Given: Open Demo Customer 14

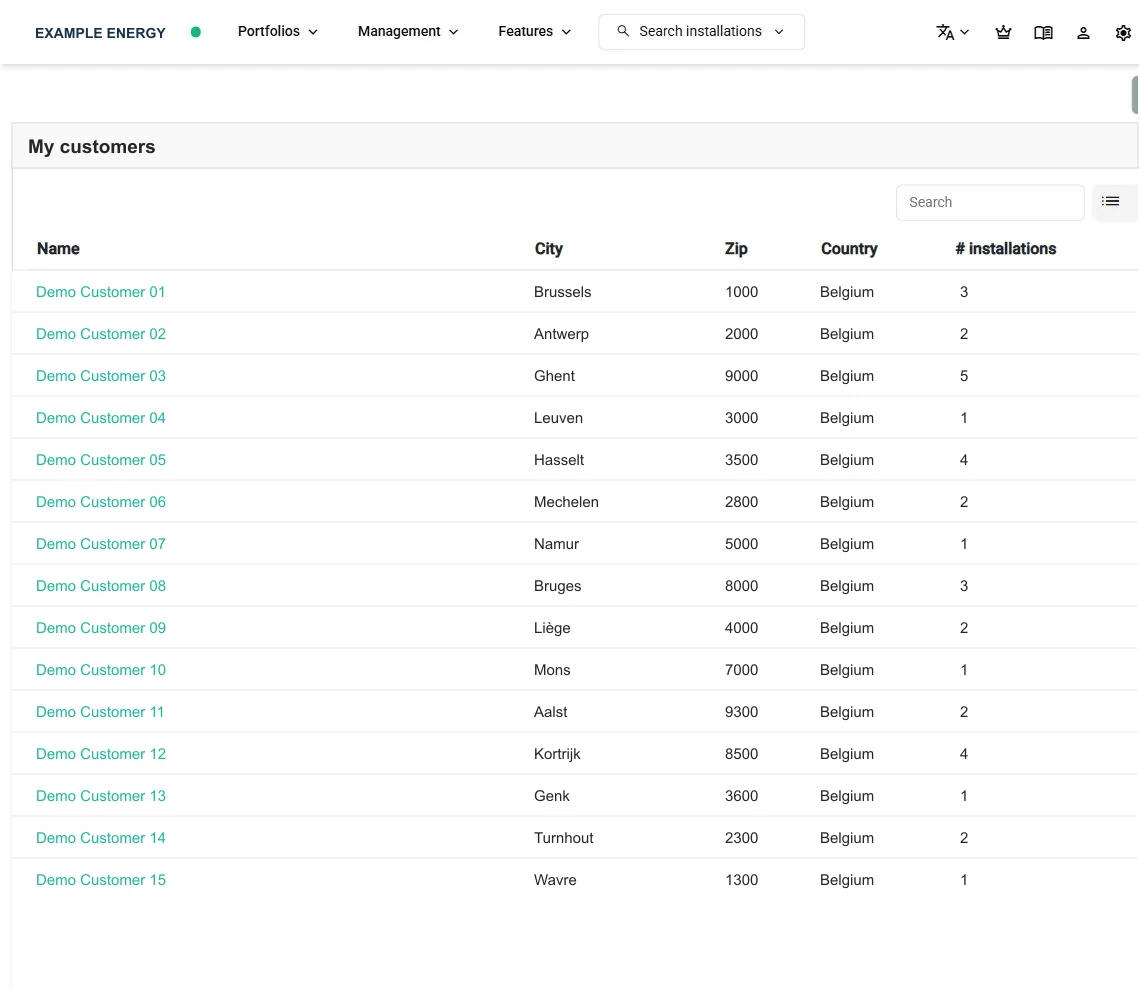Looking at the screenshot, I should click(x=101, y=838).
